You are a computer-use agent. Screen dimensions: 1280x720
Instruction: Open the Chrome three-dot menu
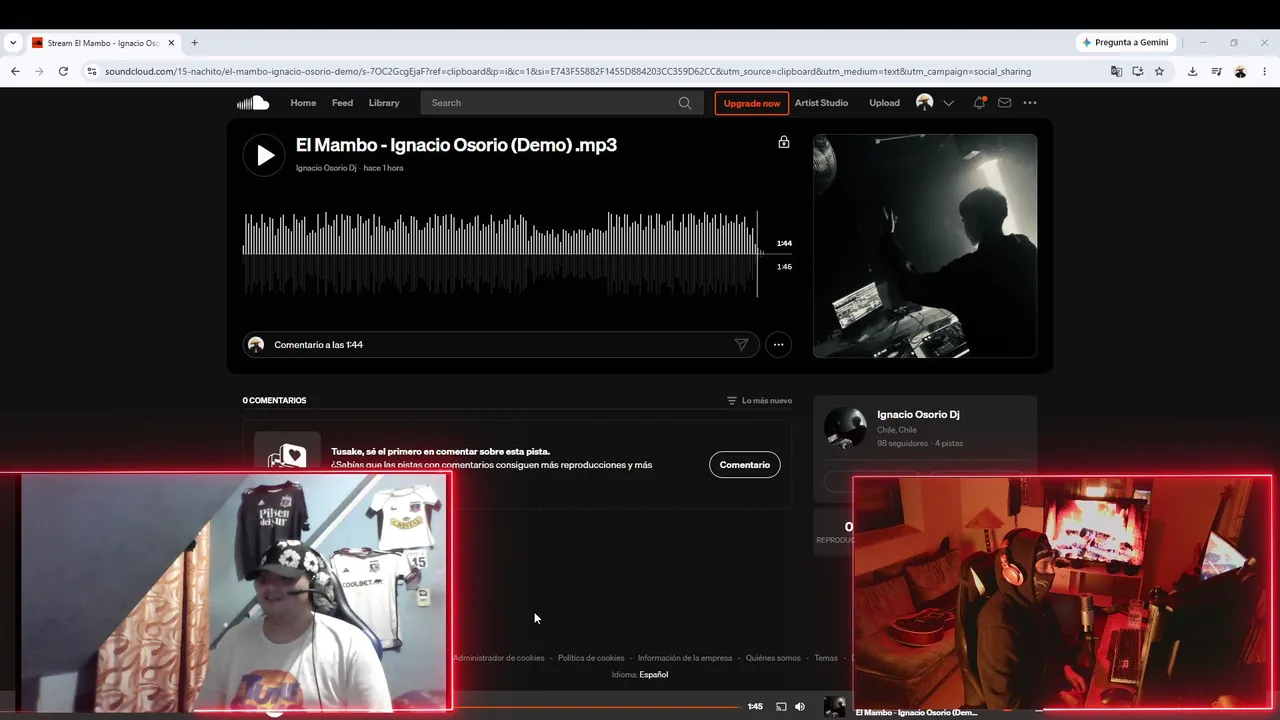point(1265,72)
